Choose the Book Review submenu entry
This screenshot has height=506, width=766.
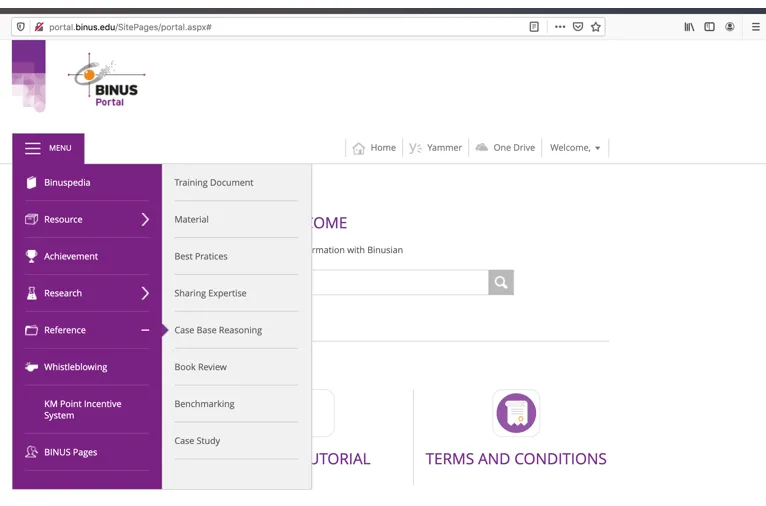(200, 367)
